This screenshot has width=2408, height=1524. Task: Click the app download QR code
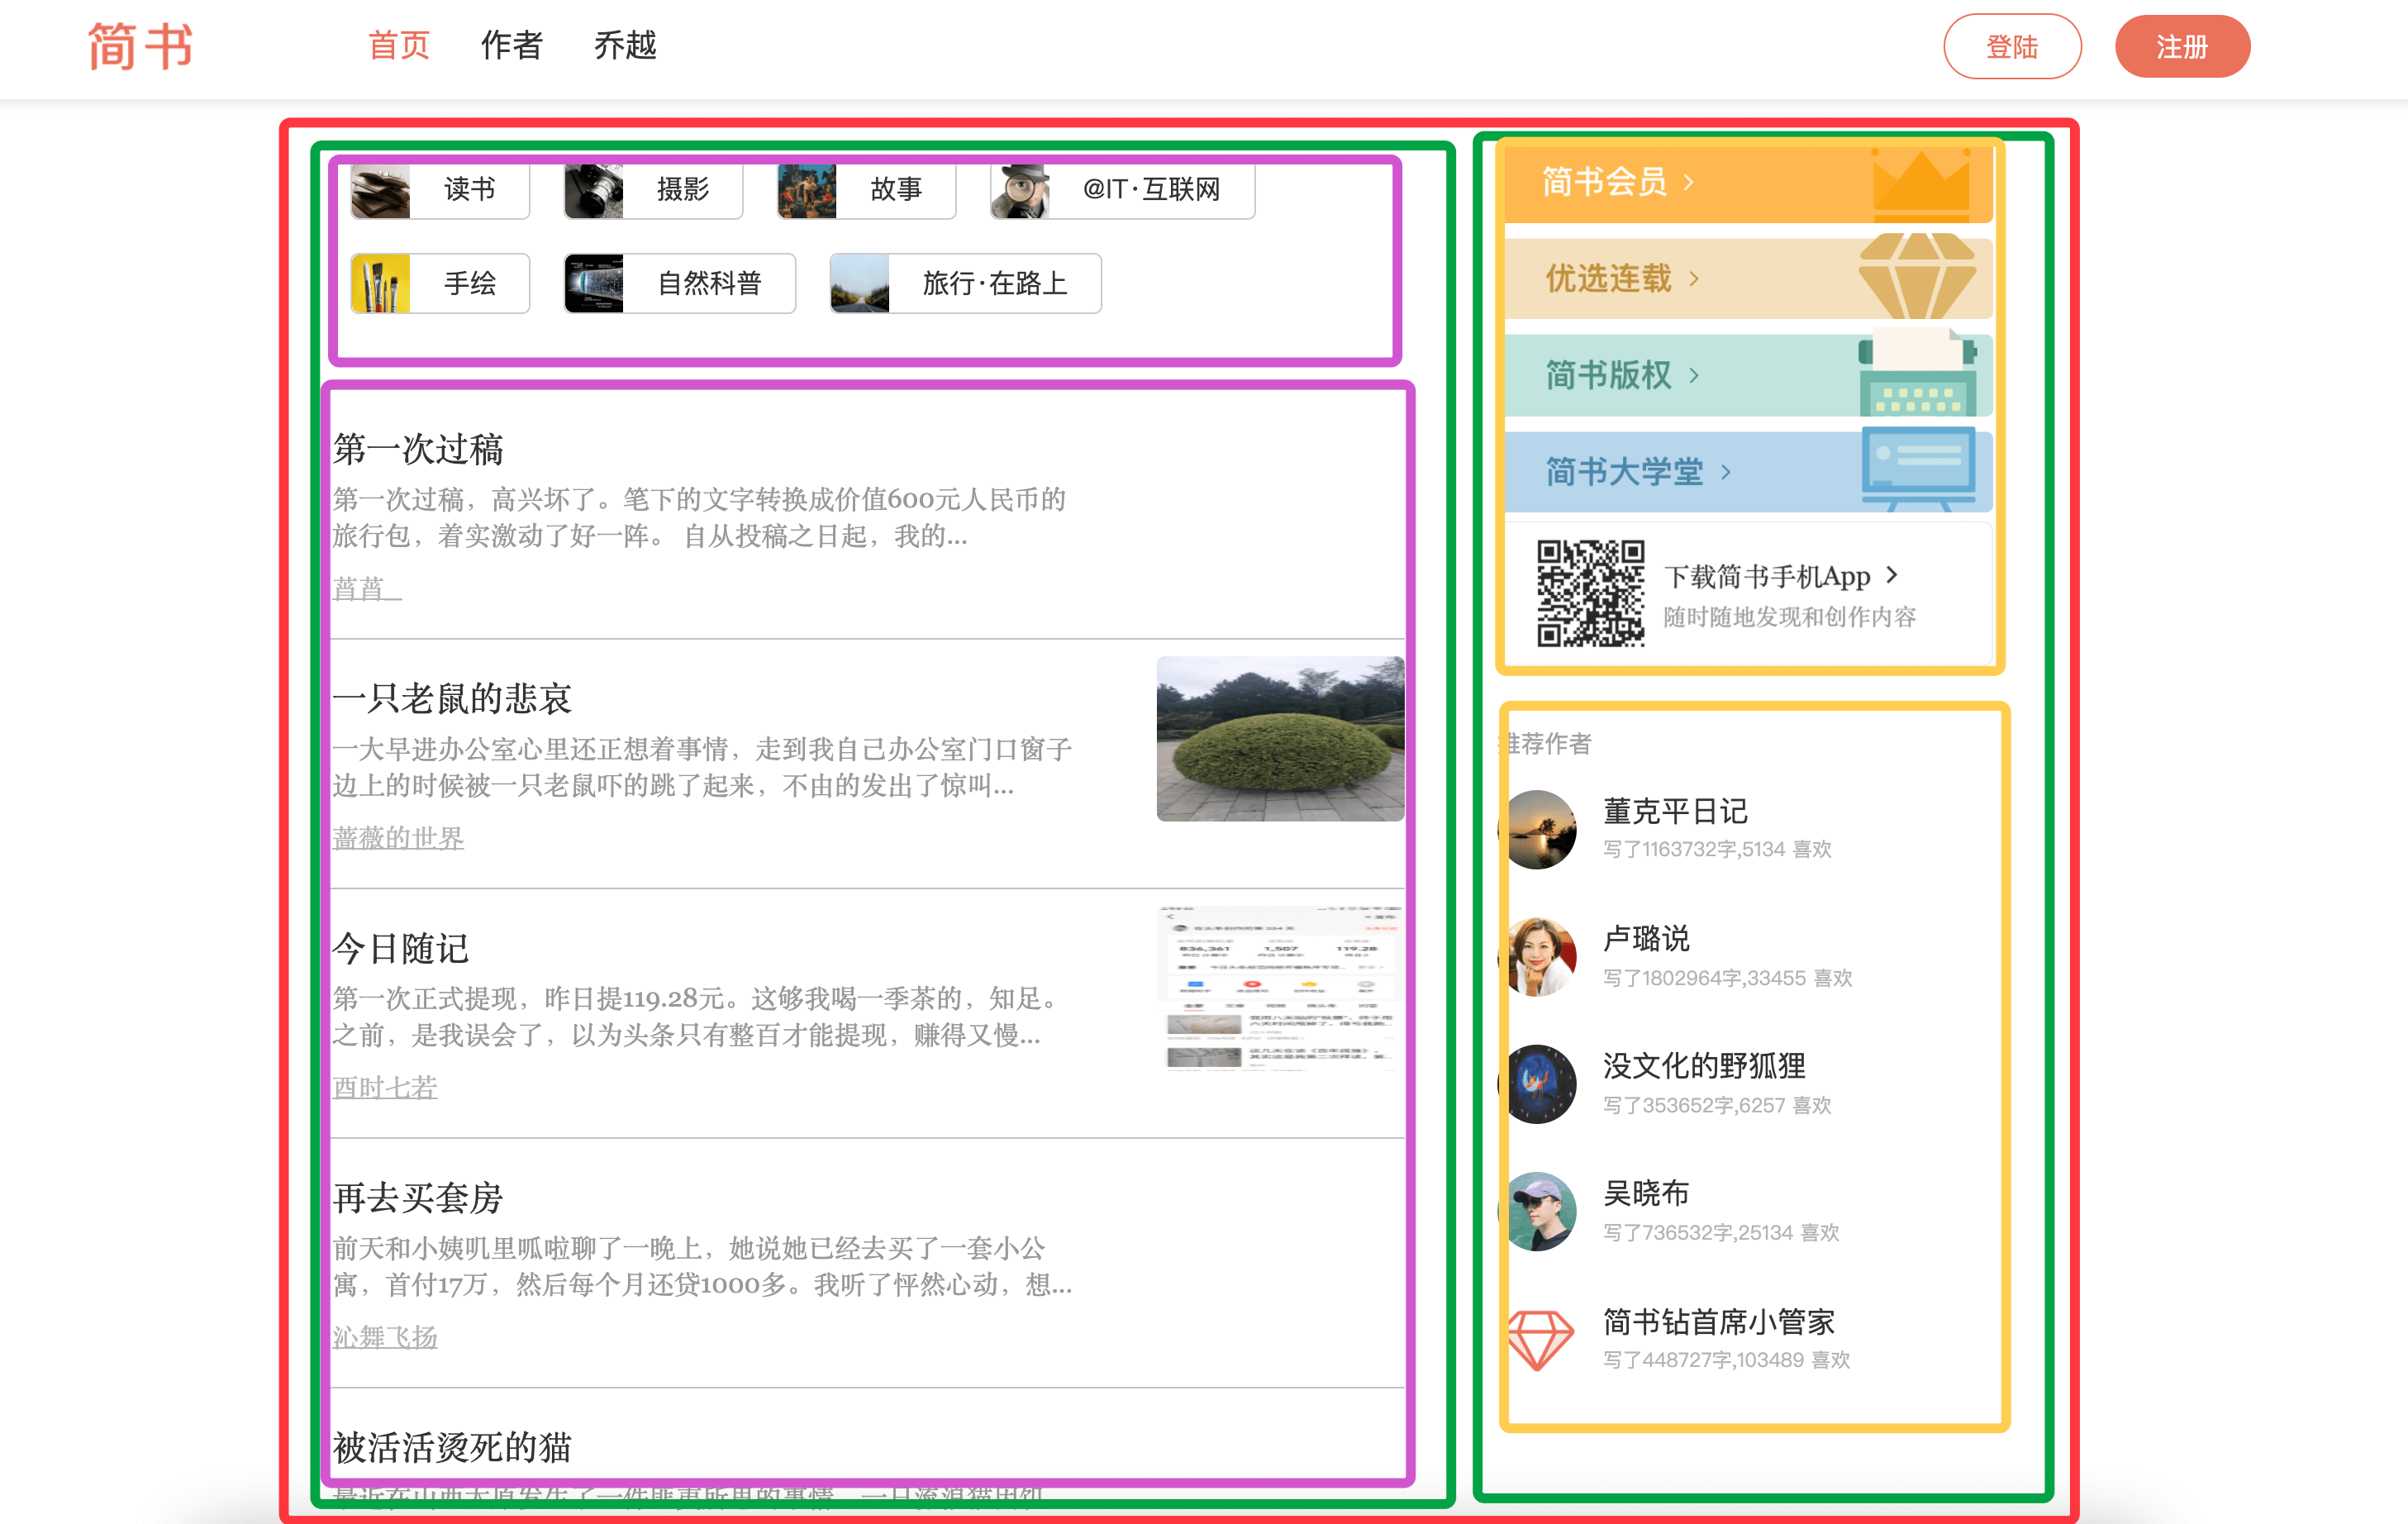point(1590,594)
